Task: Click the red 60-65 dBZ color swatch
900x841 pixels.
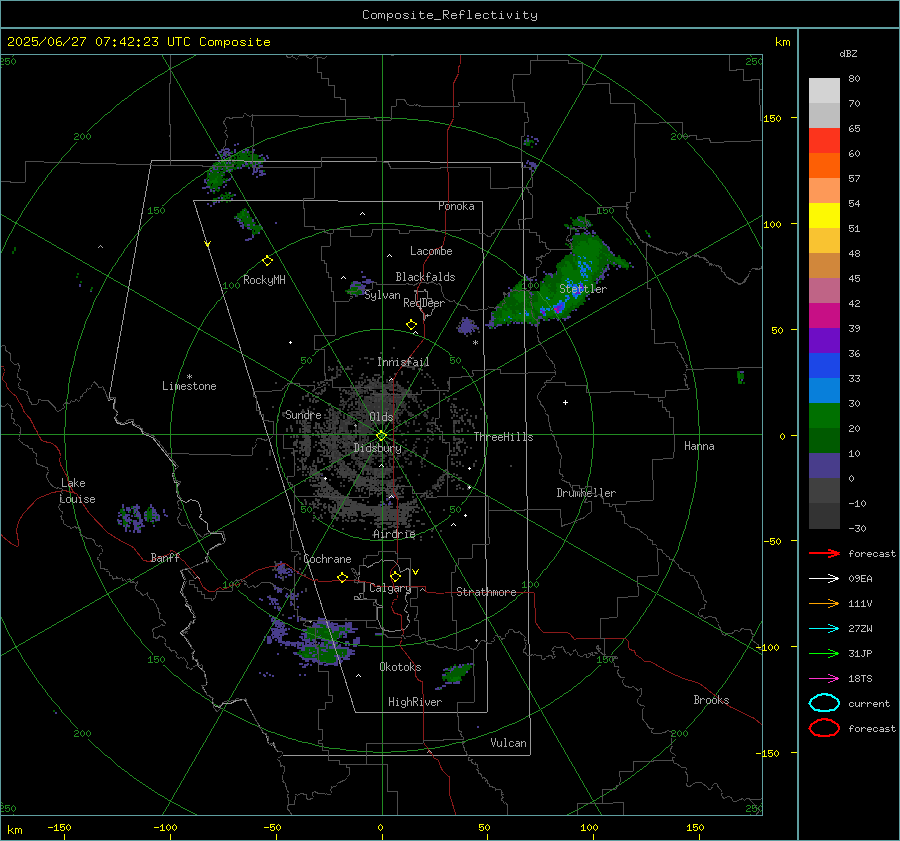Action: click(x=824, y=141)
